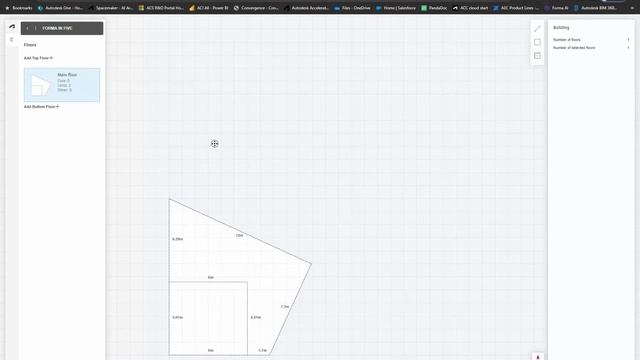
Task: Click the 7.7m edge dimension label
Action: pos(285,307)
